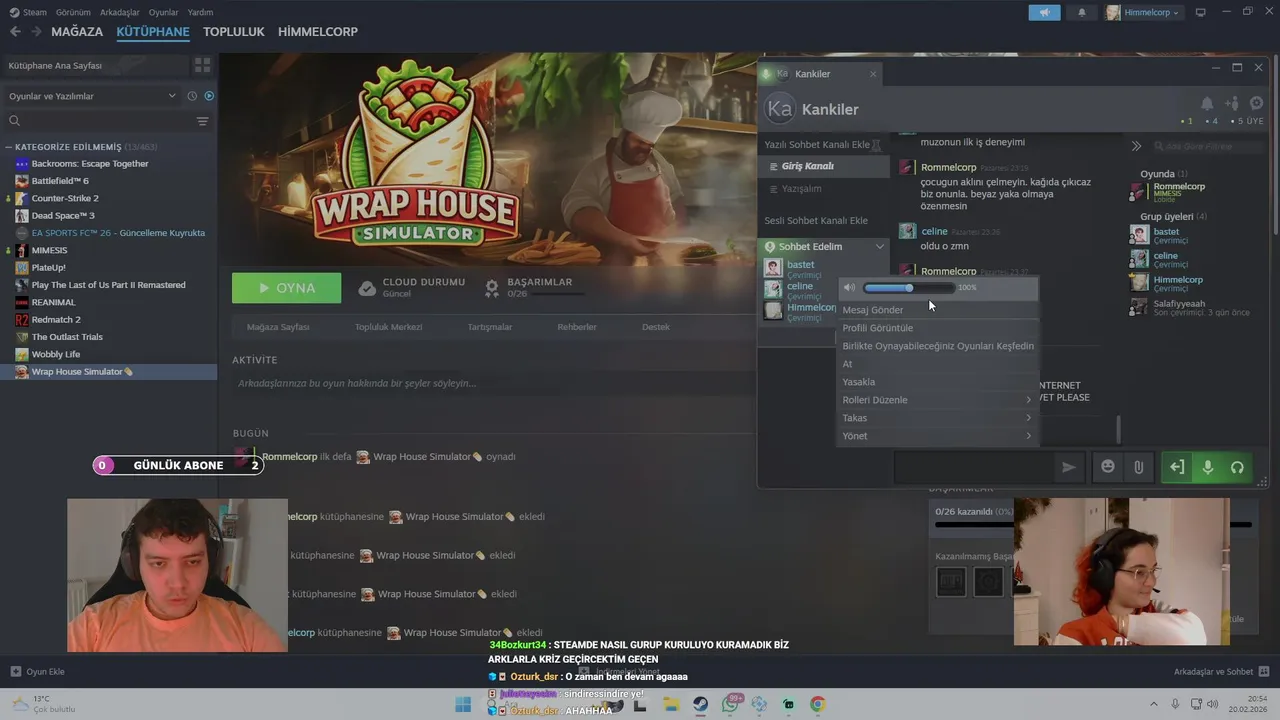Collapse the member list with the double chevron
This screenshot has width=1280, height=720.
tap(1136, 146)
